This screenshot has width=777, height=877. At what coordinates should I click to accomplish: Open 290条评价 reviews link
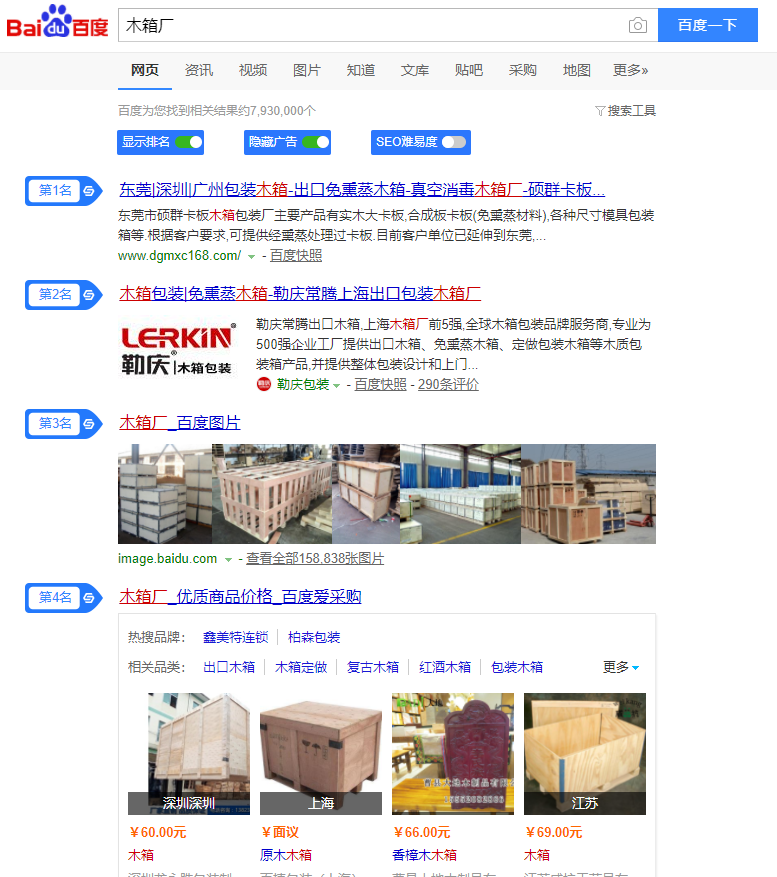(x=448, y=384)
